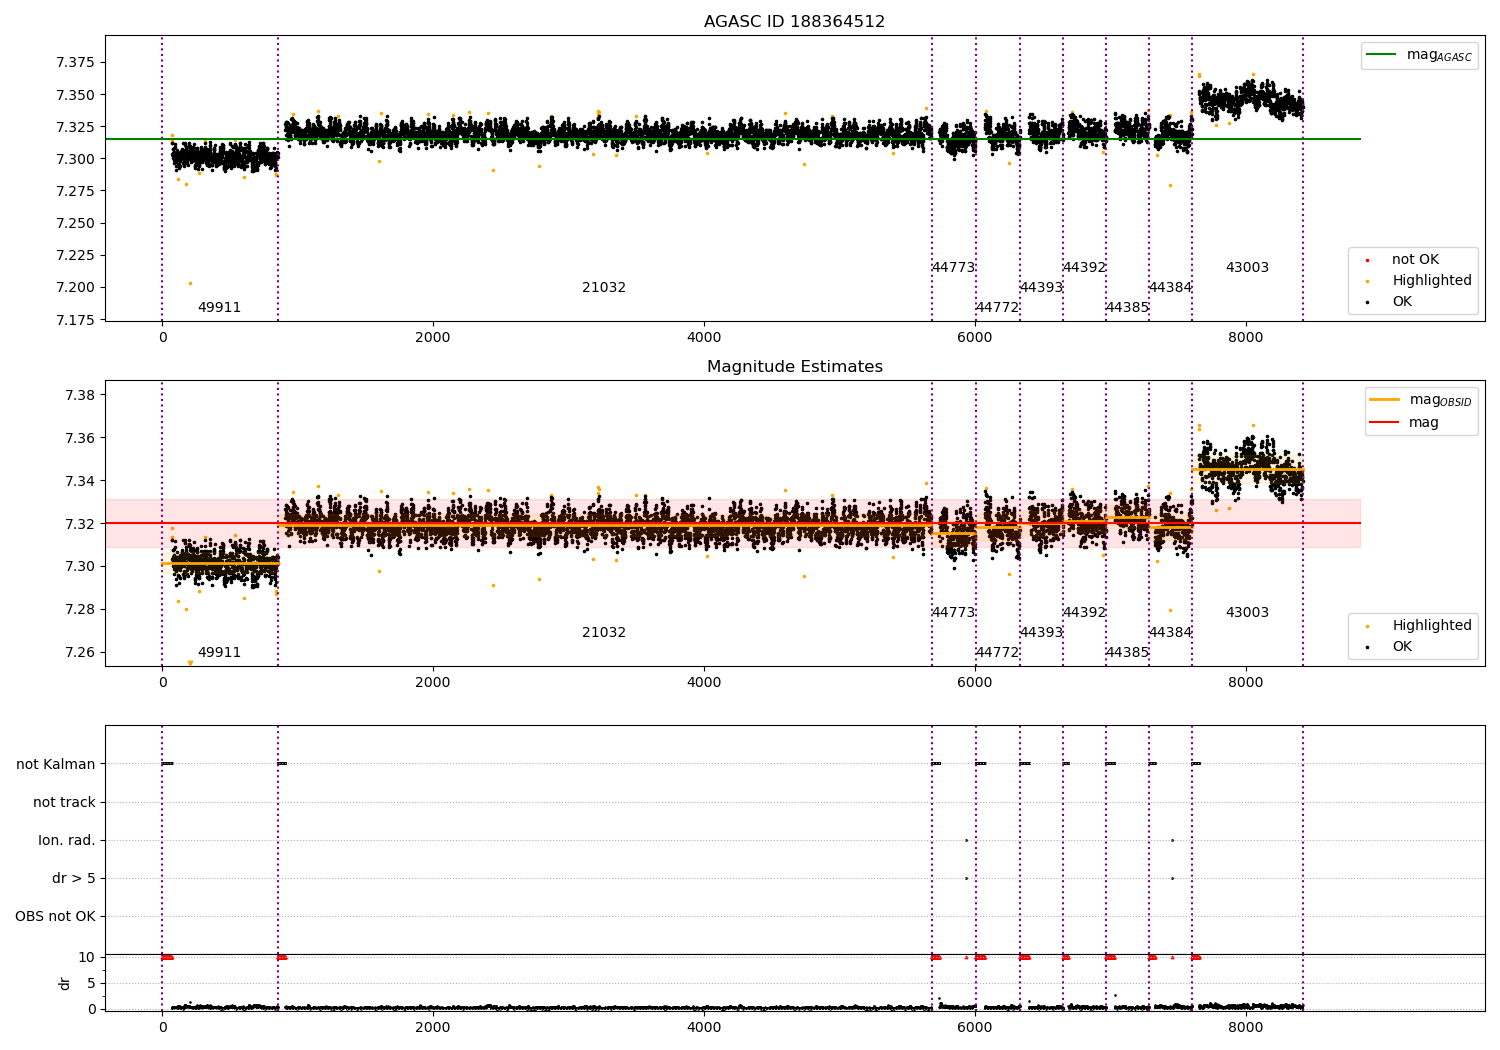This screenshot has height=1050, width=1500.
Task: Click the 7.38 tick on middle plot
Action: click(80, 395)
